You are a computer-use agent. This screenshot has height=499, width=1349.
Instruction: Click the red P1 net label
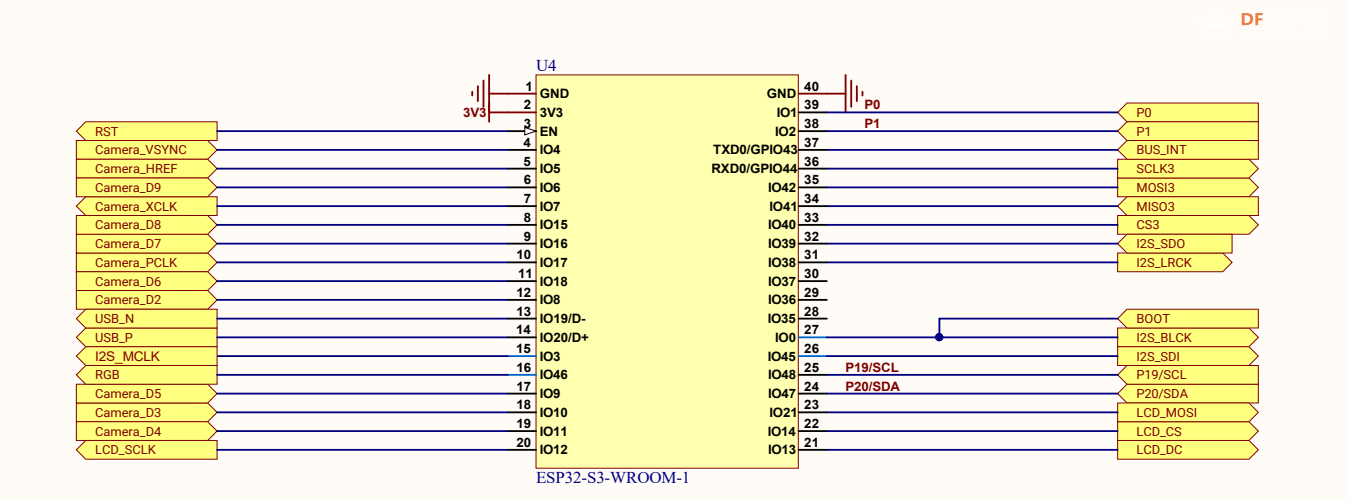[872, 123]
